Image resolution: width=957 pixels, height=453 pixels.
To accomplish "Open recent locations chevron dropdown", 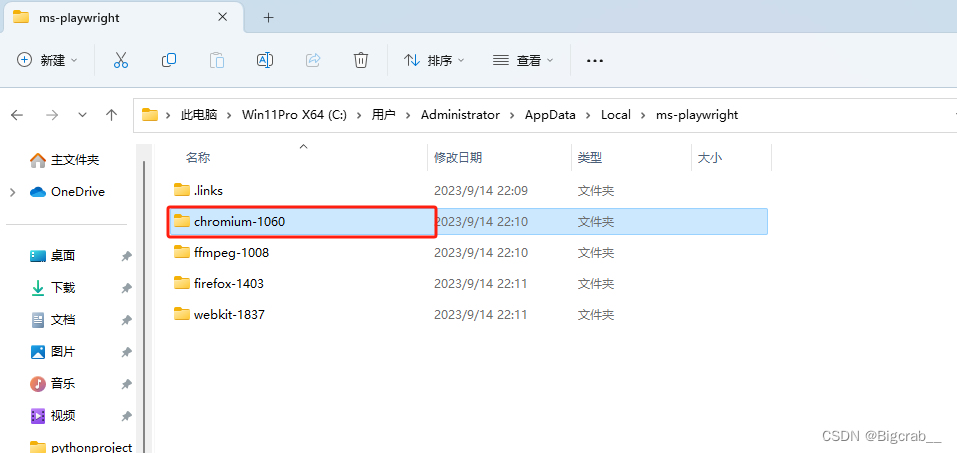I will [x=82, y=115].
